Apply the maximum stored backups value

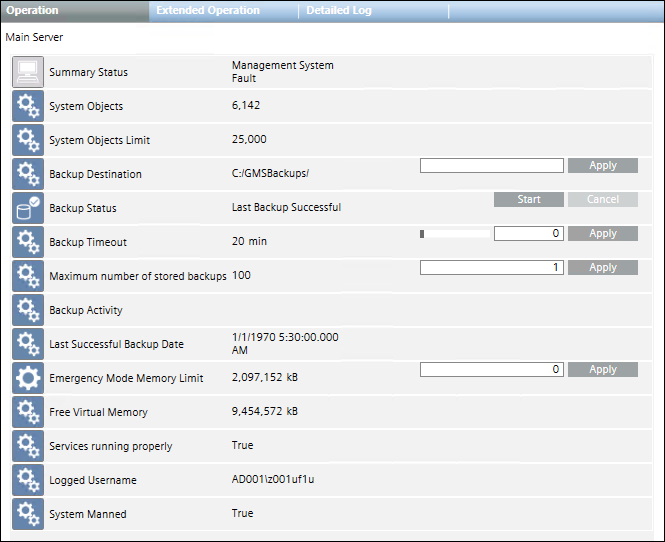point(602,268)
